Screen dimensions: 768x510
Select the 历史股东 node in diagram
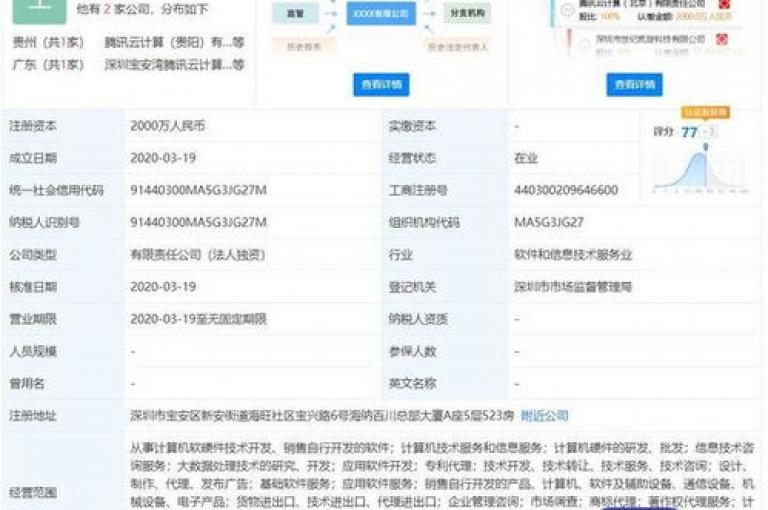[304, 47]
